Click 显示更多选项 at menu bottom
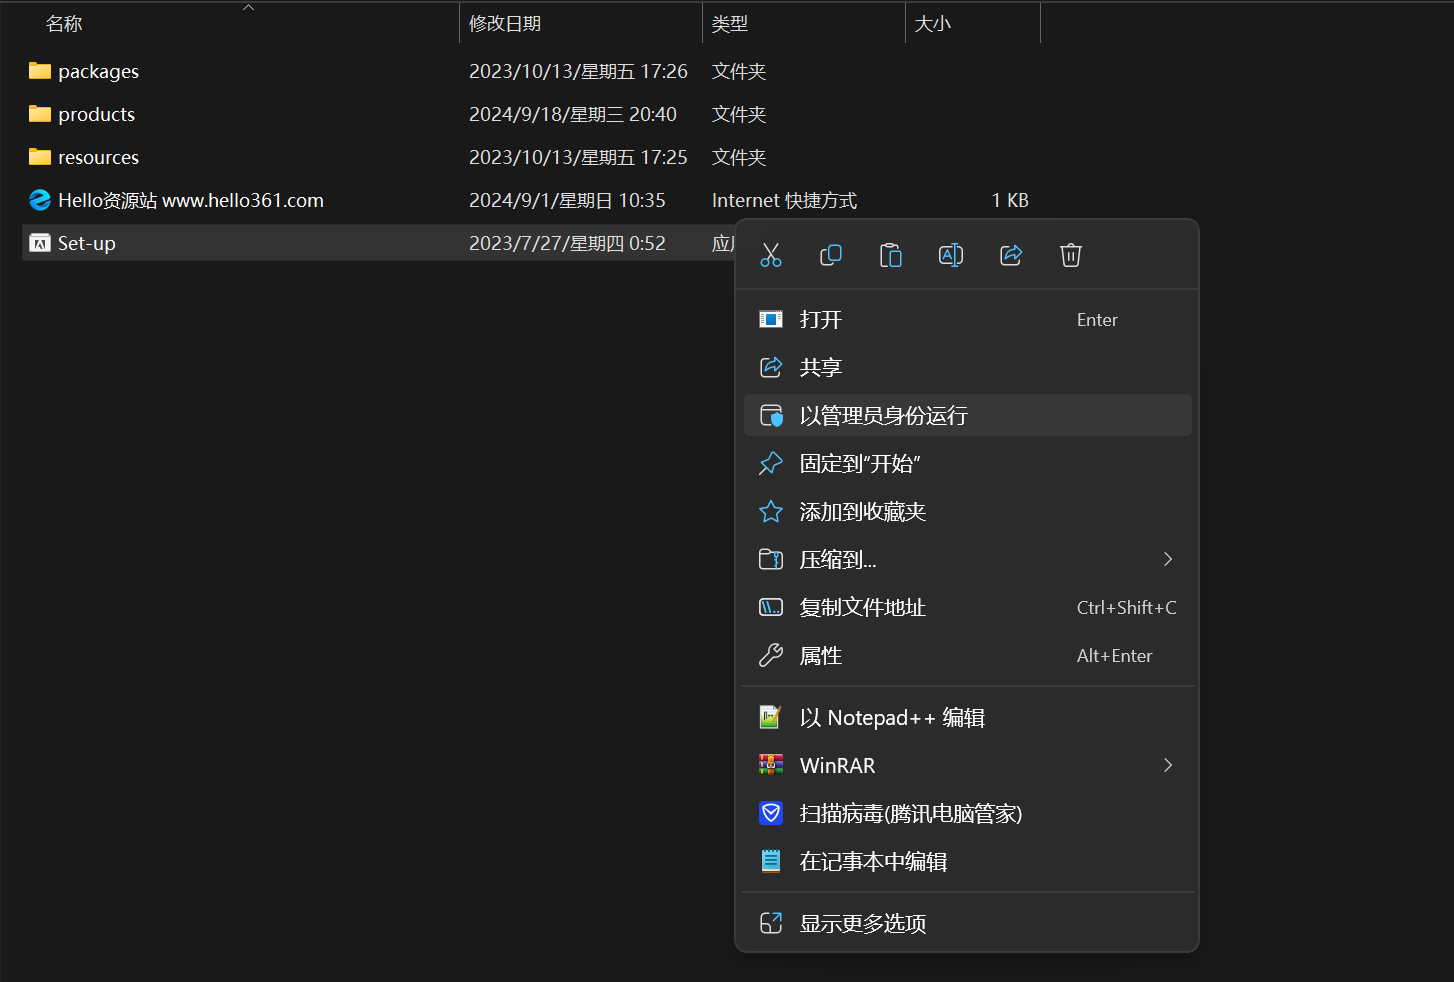 point(862,923)
